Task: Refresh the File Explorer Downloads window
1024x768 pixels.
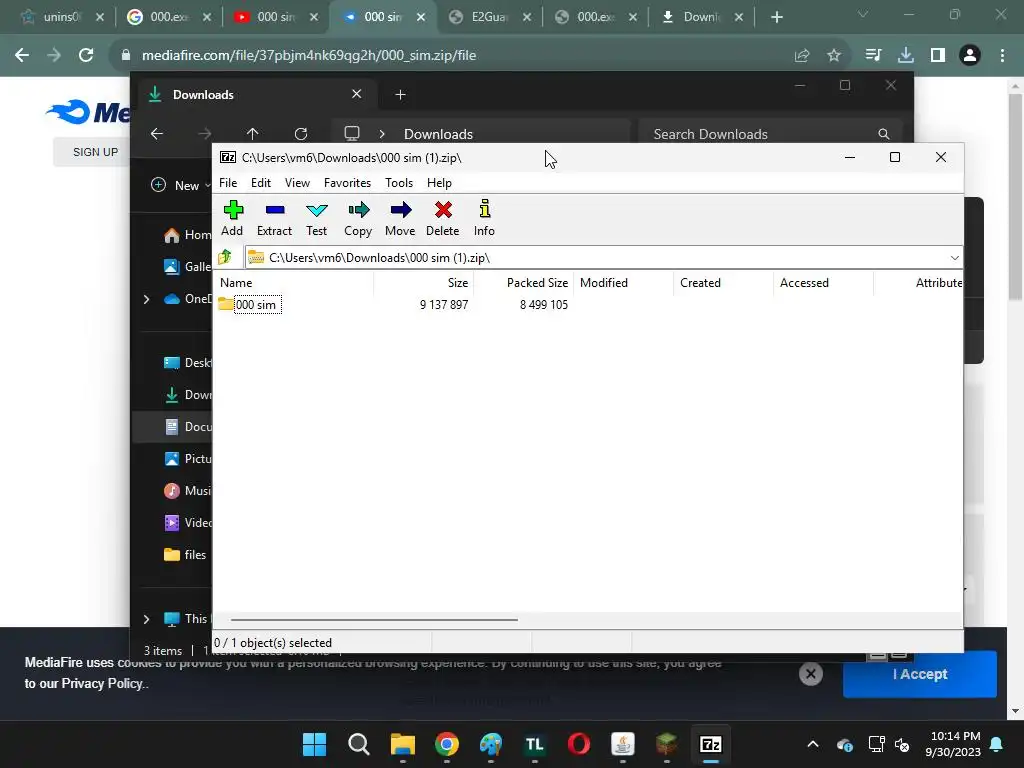Action: pyautogui.click(x=301, y=134)
